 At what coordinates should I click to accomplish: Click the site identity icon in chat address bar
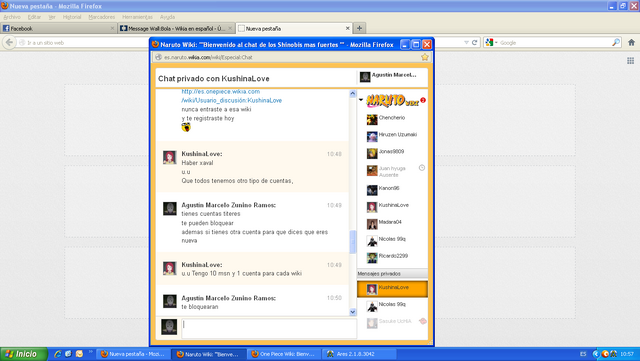(x=158, y=57)
